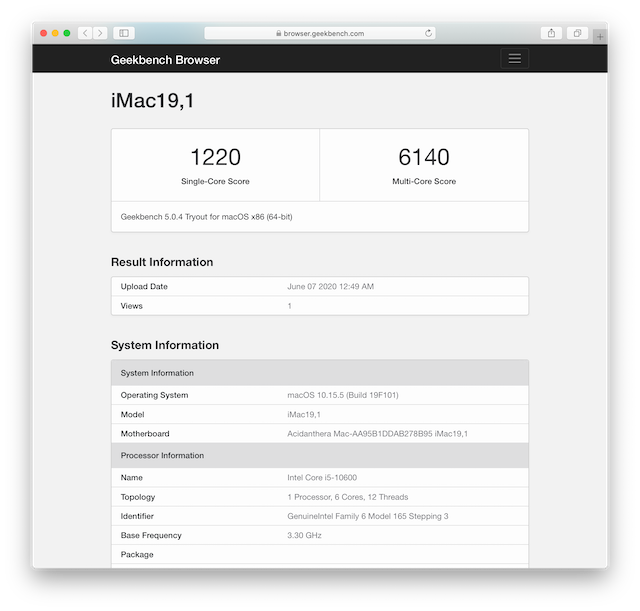Click the Upload Date row label
The width and height of the screenshot is (640, 611).
(144, 287)
